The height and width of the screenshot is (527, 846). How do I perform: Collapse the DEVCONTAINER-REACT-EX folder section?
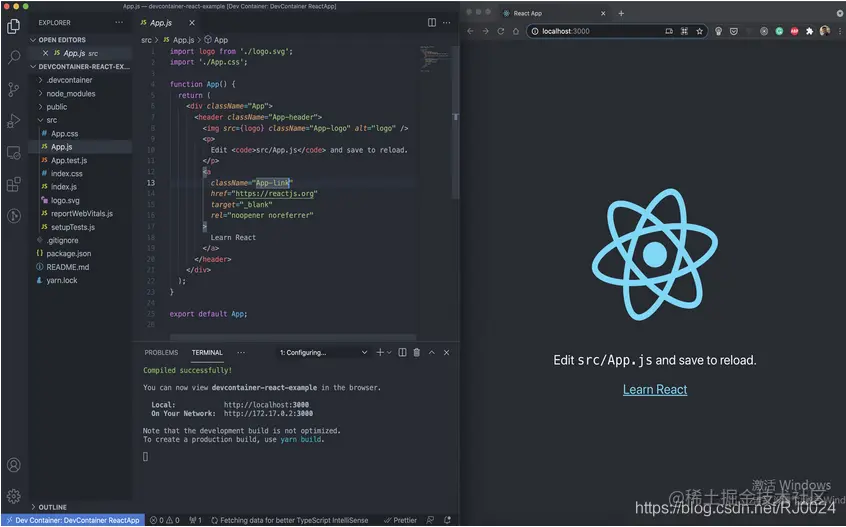(80, 67)
